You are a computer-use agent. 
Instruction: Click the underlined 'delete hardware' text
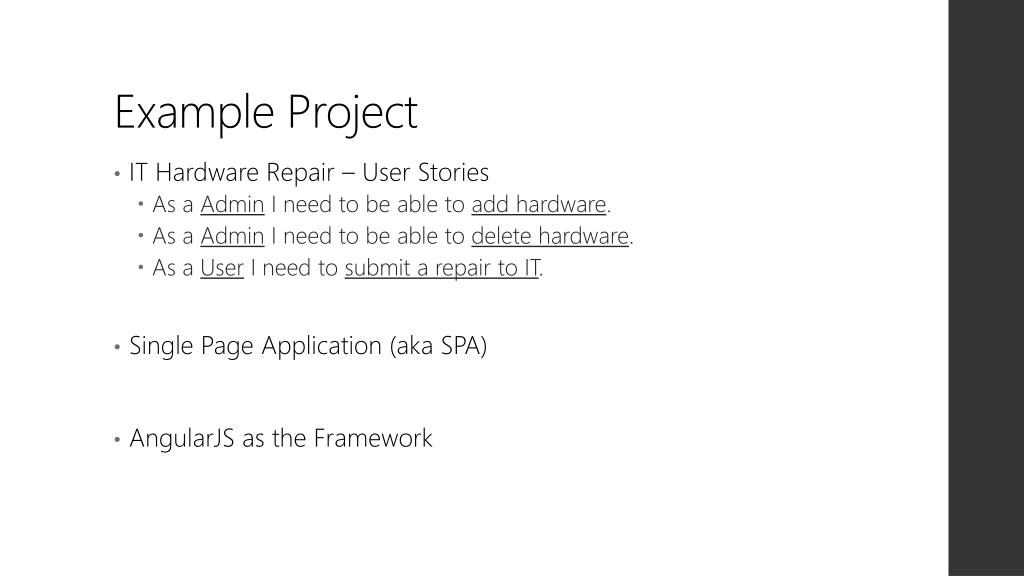click(550, 236)
